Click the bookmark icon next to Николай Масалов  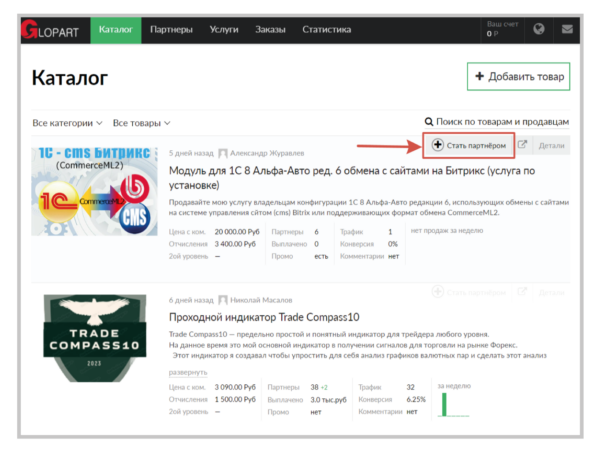(223, 300)
